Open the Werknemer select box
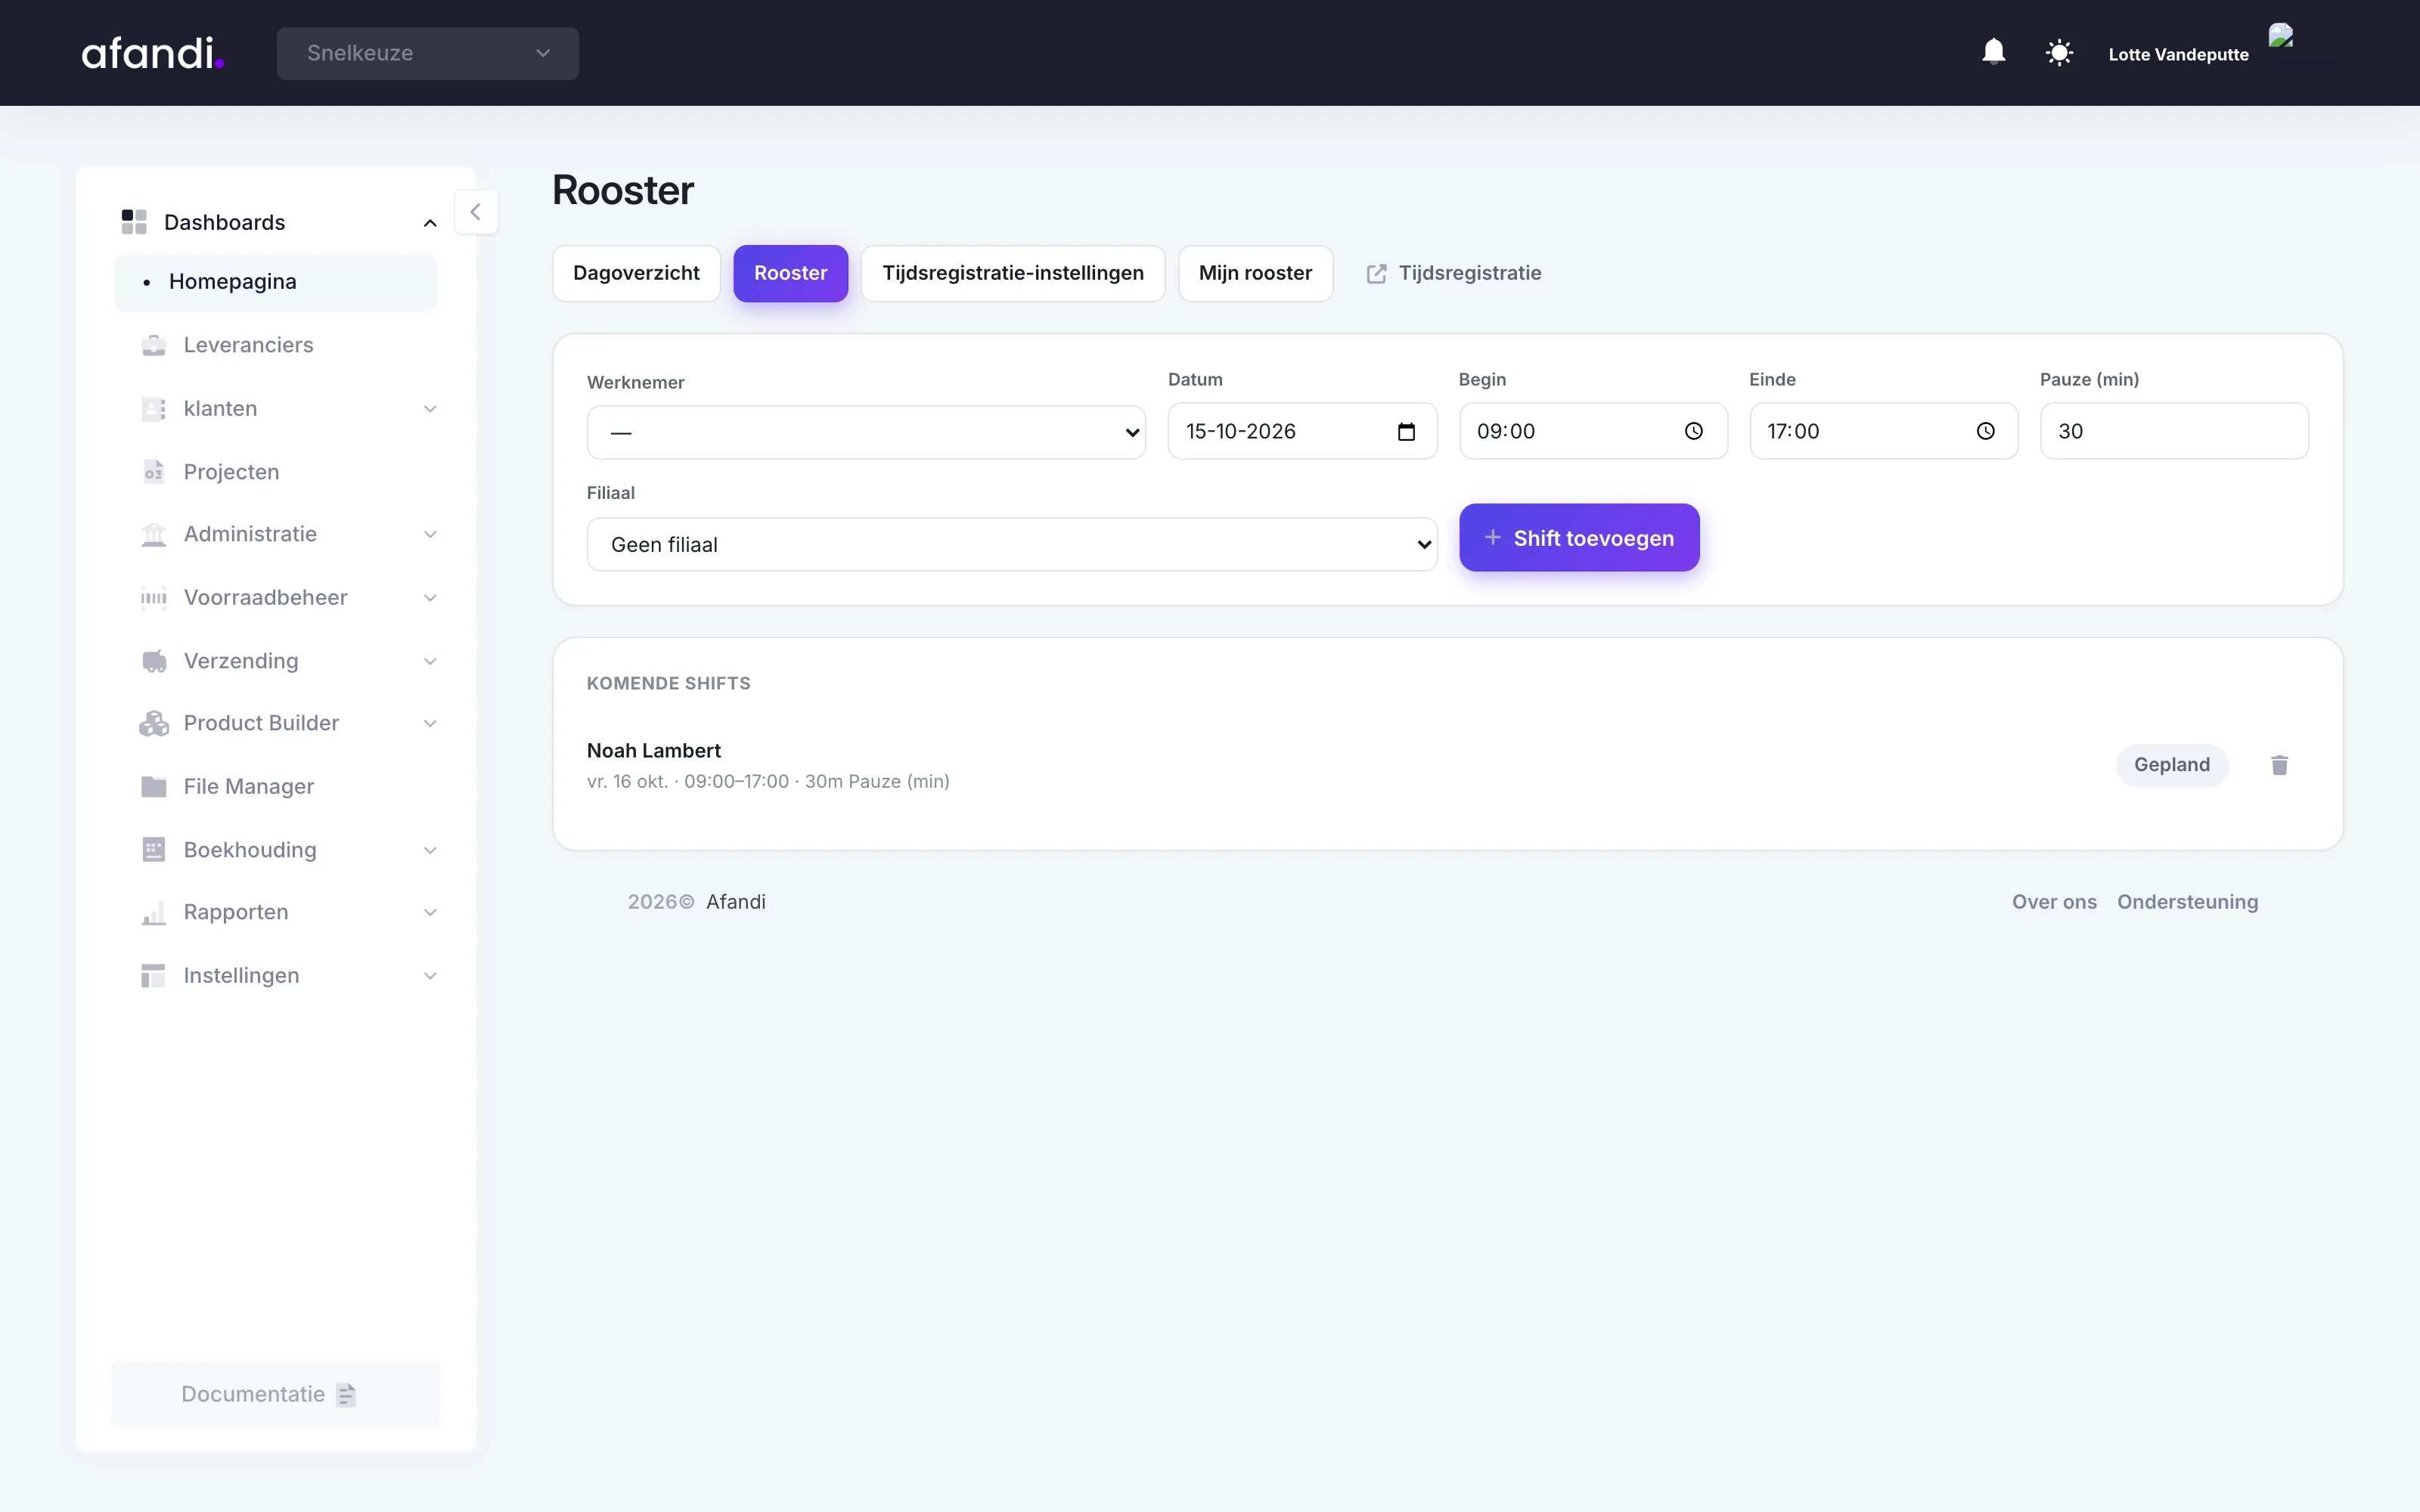This screenshot has width=2420, height=1512. [x=866, y=432]
